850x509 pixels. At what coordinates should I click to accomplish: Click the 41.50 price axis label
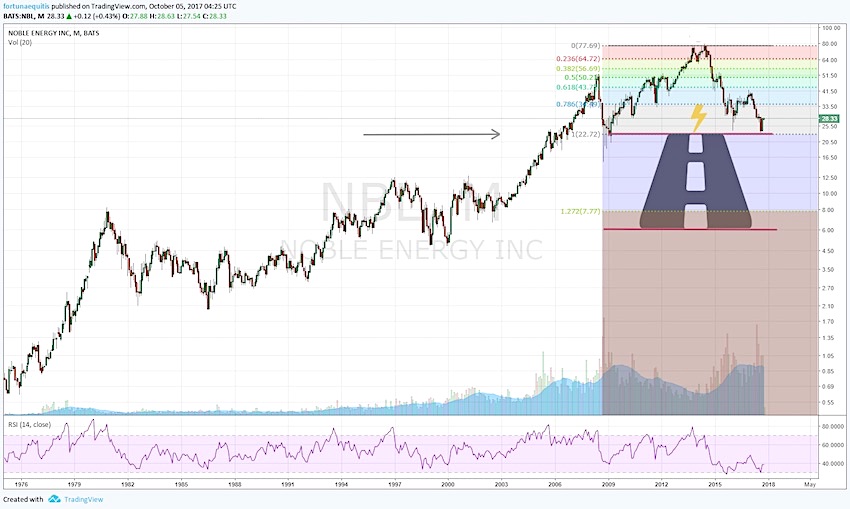click(829, 93)
